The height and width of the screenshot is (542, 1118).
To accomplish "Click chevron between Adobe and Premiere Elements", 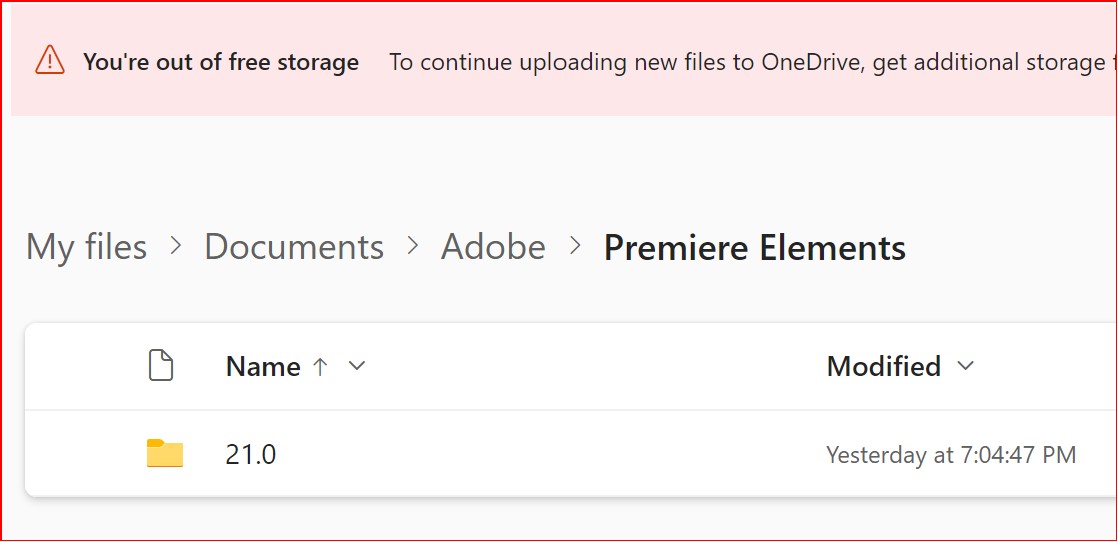I will [575, 246].
